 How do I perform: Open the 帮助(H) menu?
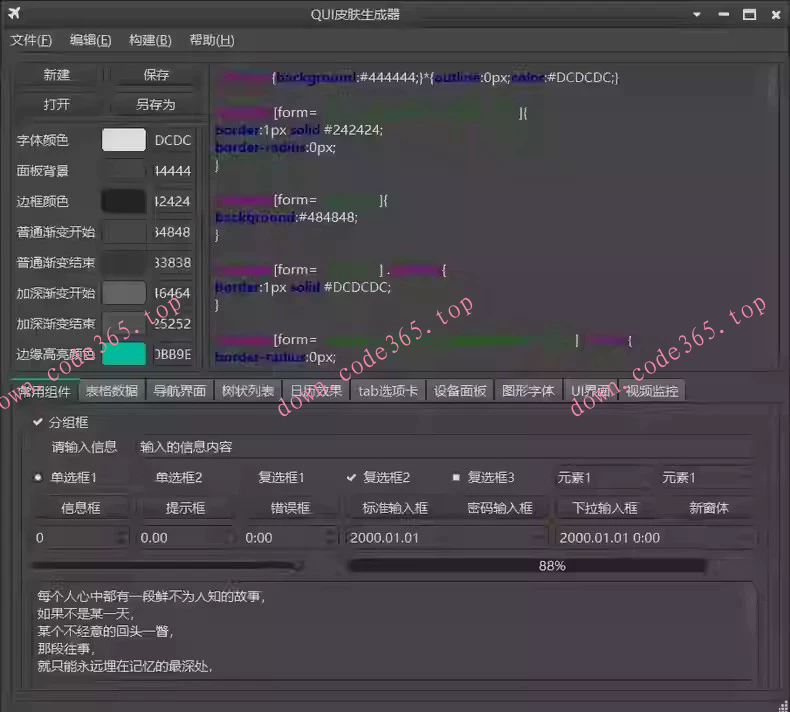coord(212,40)
